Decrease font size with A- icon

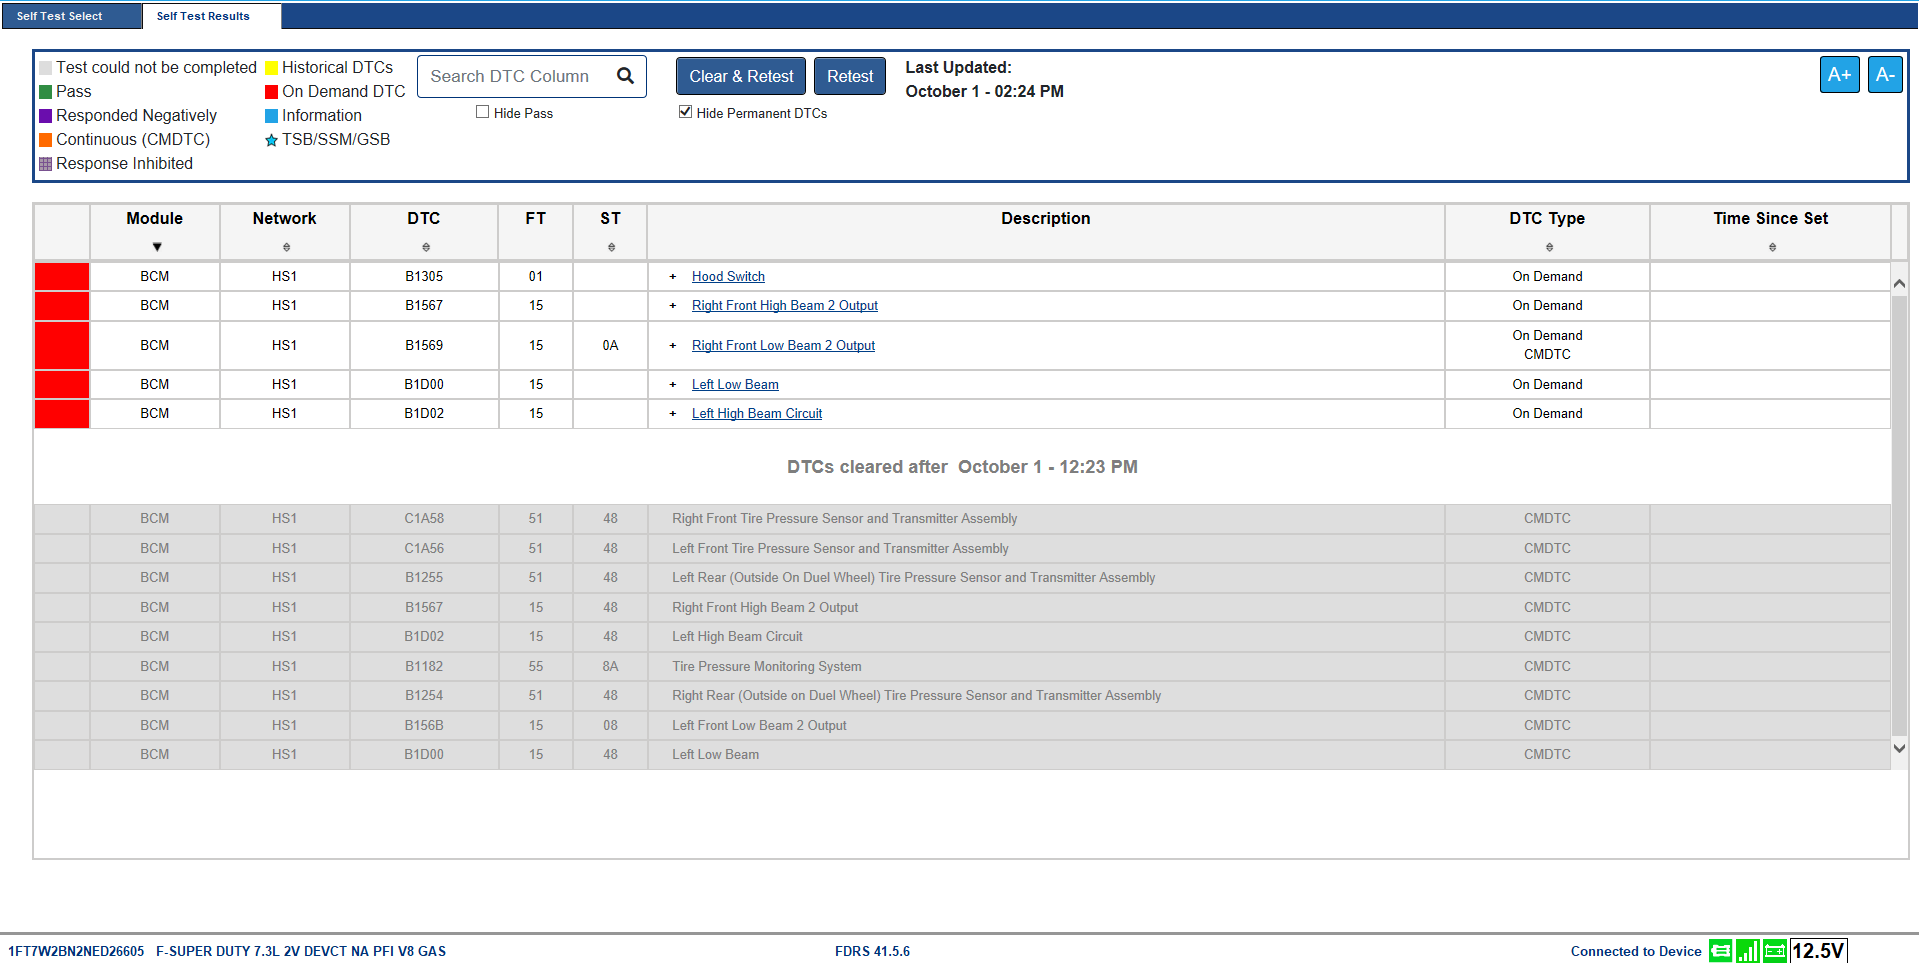(x=1885, y=75)
